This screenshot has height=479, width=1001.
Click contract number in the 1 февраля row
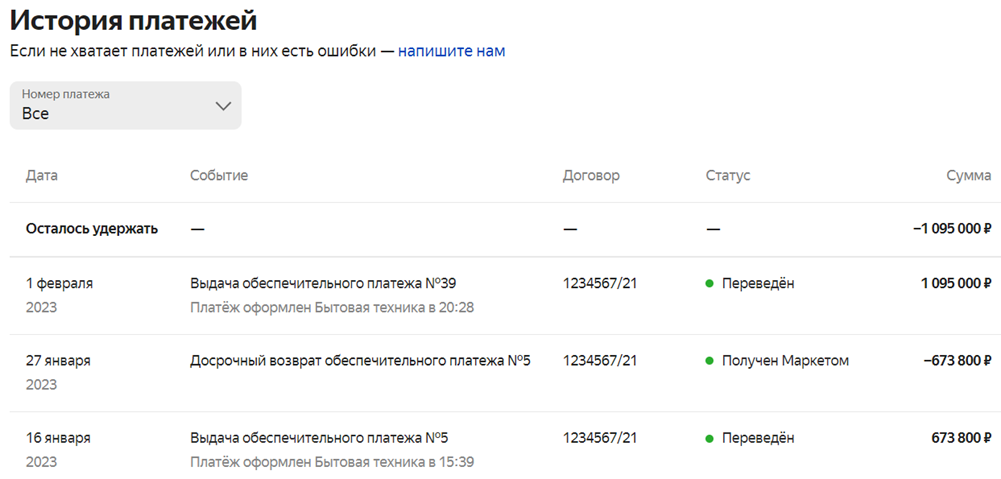click(600, 283)
